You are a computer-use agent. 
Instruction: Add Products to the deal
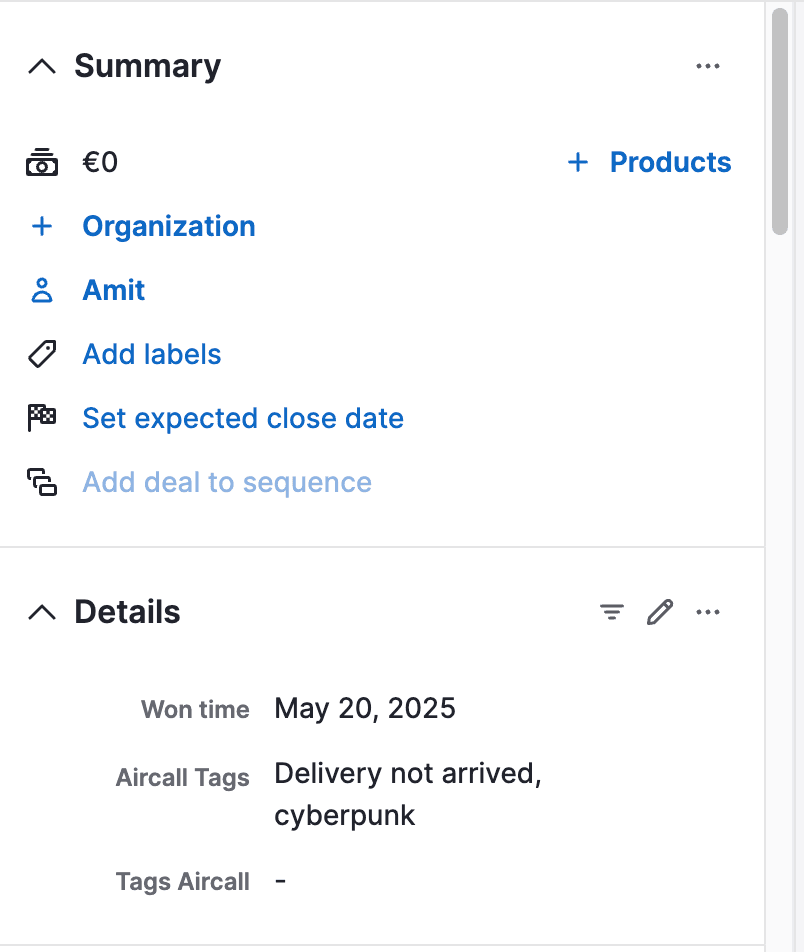coord(670,162)
